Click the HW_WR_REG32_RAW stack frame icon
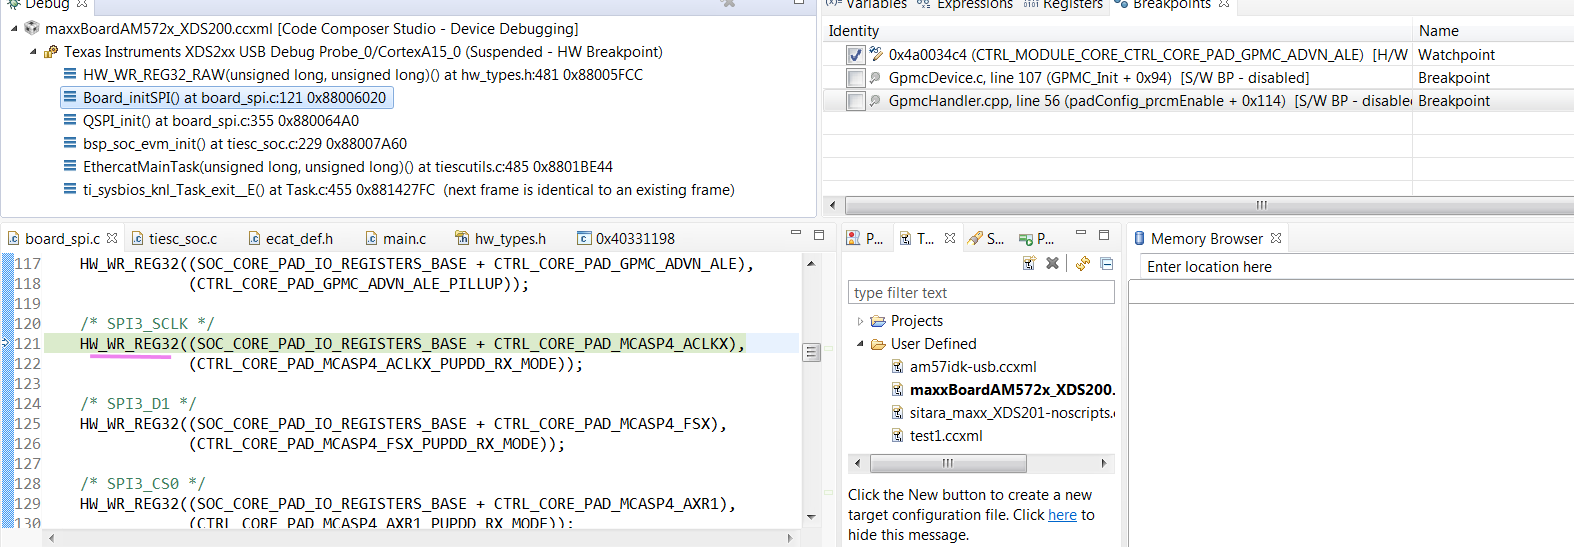The width and height of the screenshot is (1574, 547). pos(70,74)
